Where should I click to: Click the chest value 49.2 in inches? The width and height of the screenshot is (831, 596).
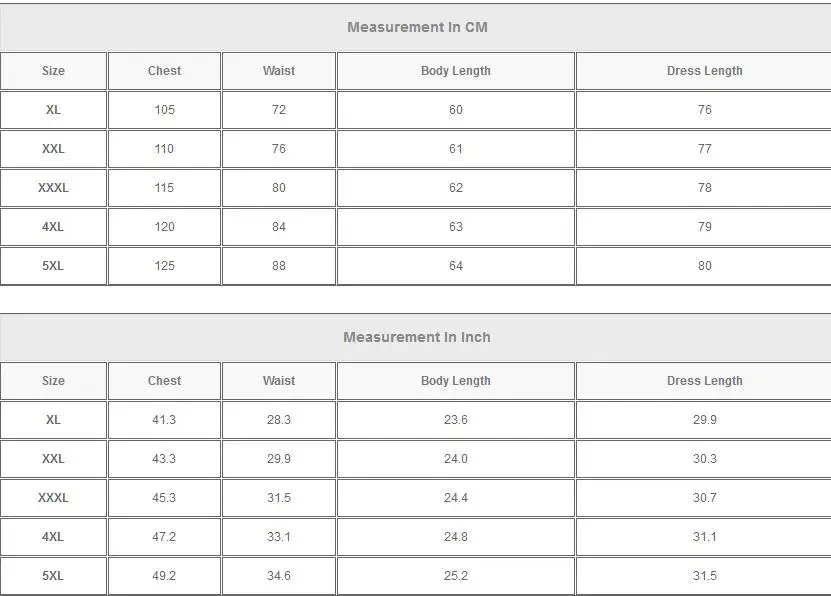click(164, 576)
